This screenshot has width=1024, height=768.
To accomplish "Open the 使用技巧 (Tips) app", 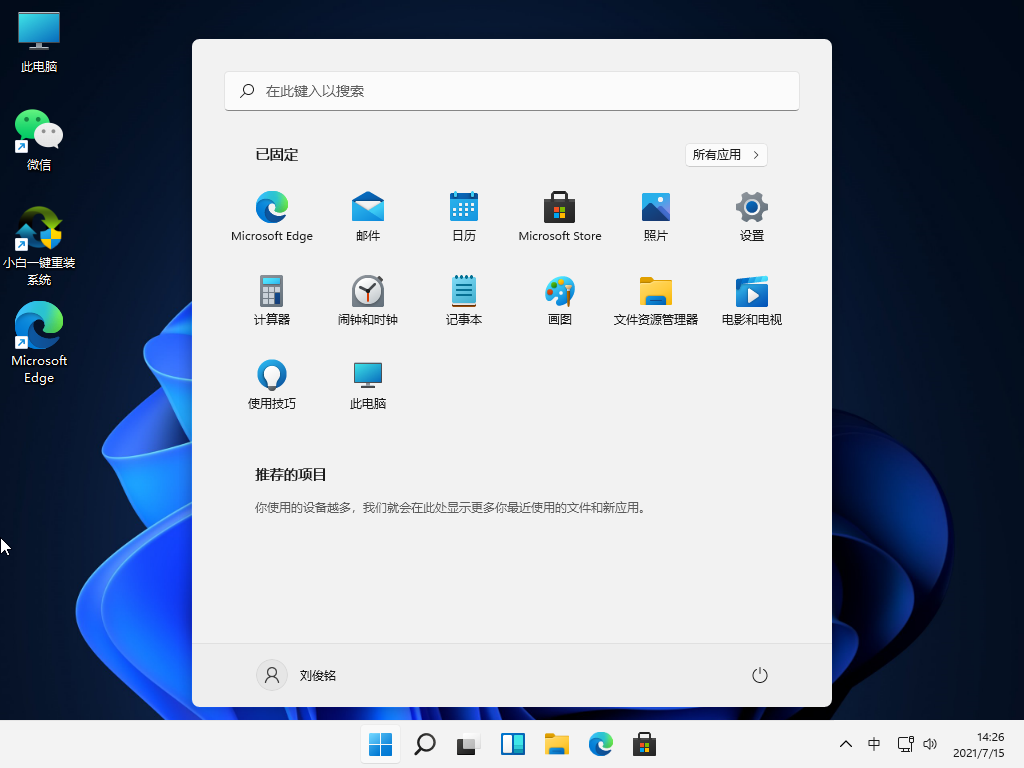I will (x=271, y=384).
